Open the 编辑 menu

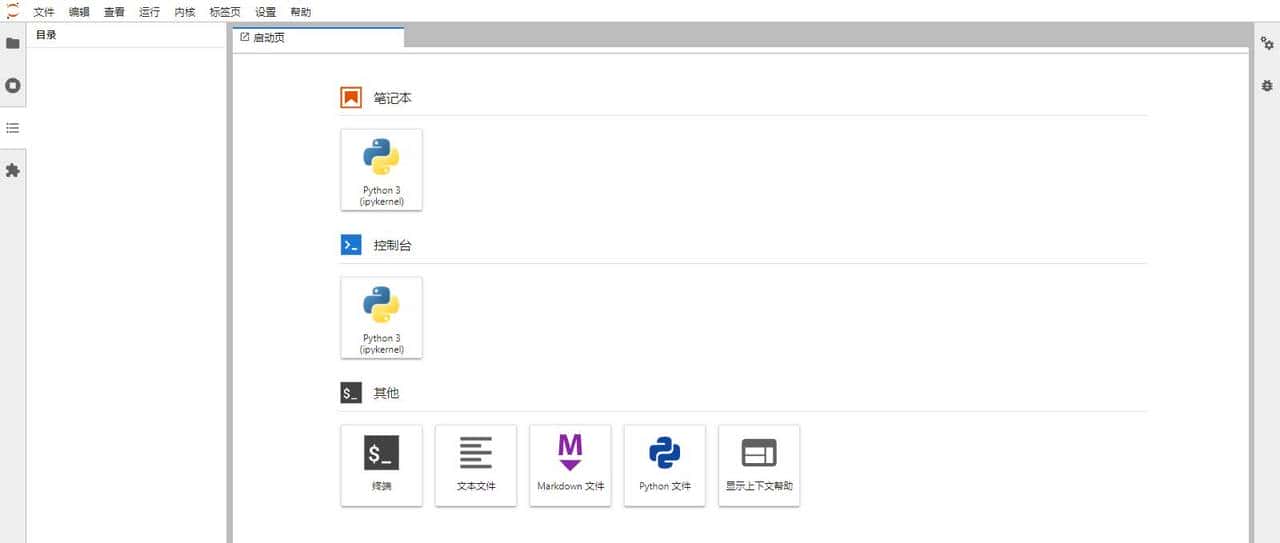[x=79, y=12]
